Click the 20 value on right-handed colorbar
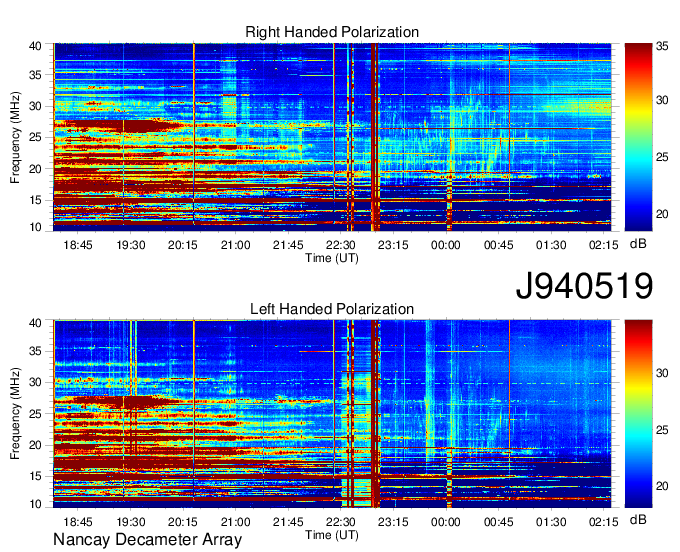The height and width of the screenshot is (552, 680). point(662,214)
